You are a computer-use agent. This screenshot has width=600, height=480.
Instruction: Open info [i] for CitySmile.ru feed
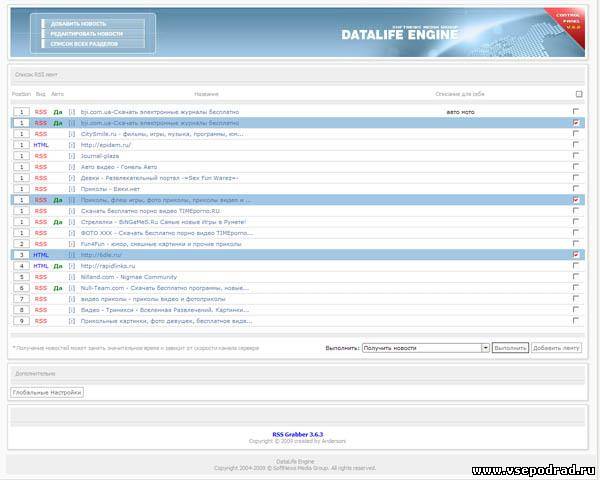[x=72, y=134]
